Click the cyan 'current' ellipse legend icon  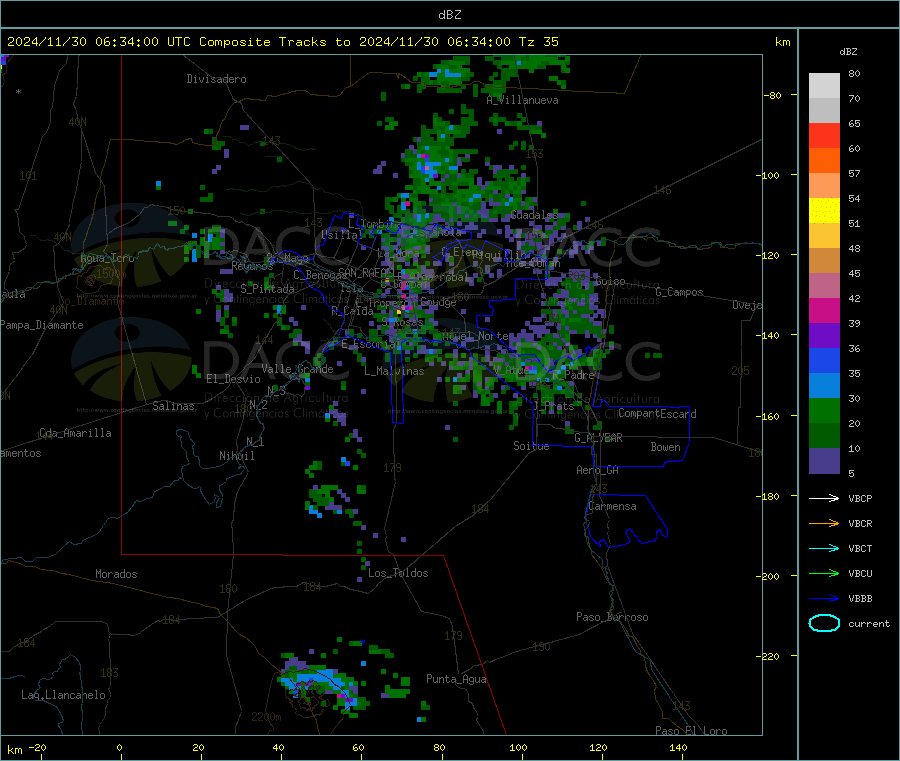[824, 623]
